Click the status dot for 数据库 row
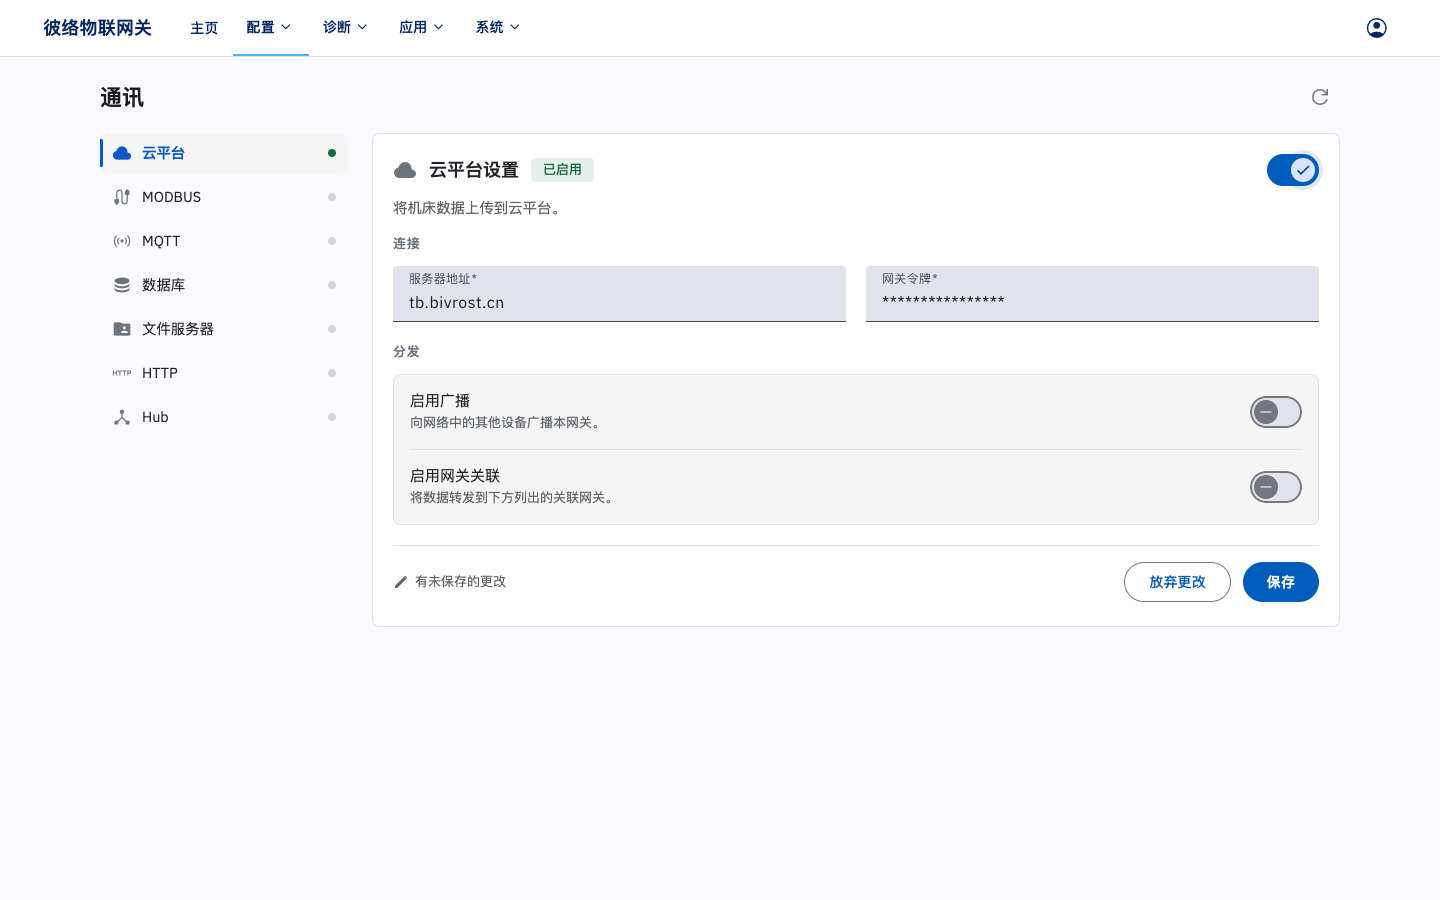1440x900 pixels. (332, 285)
